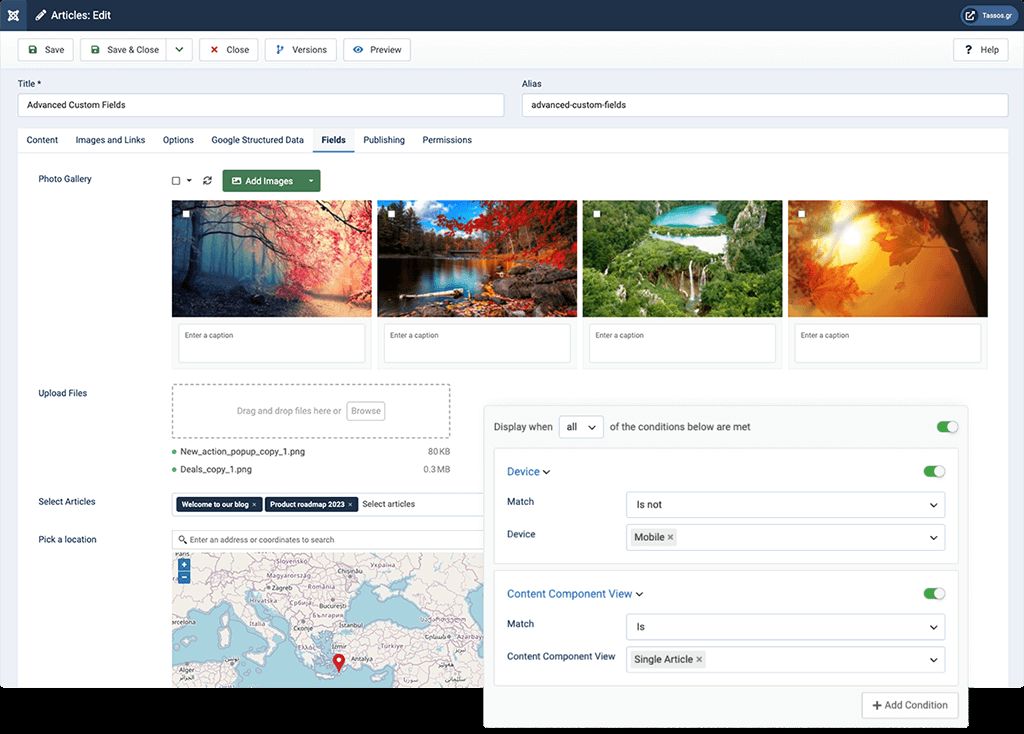The height and width of the screenshot is (734, 1024).
Task: Check the green waterfall image checkbox
Action: click(597, 214)
